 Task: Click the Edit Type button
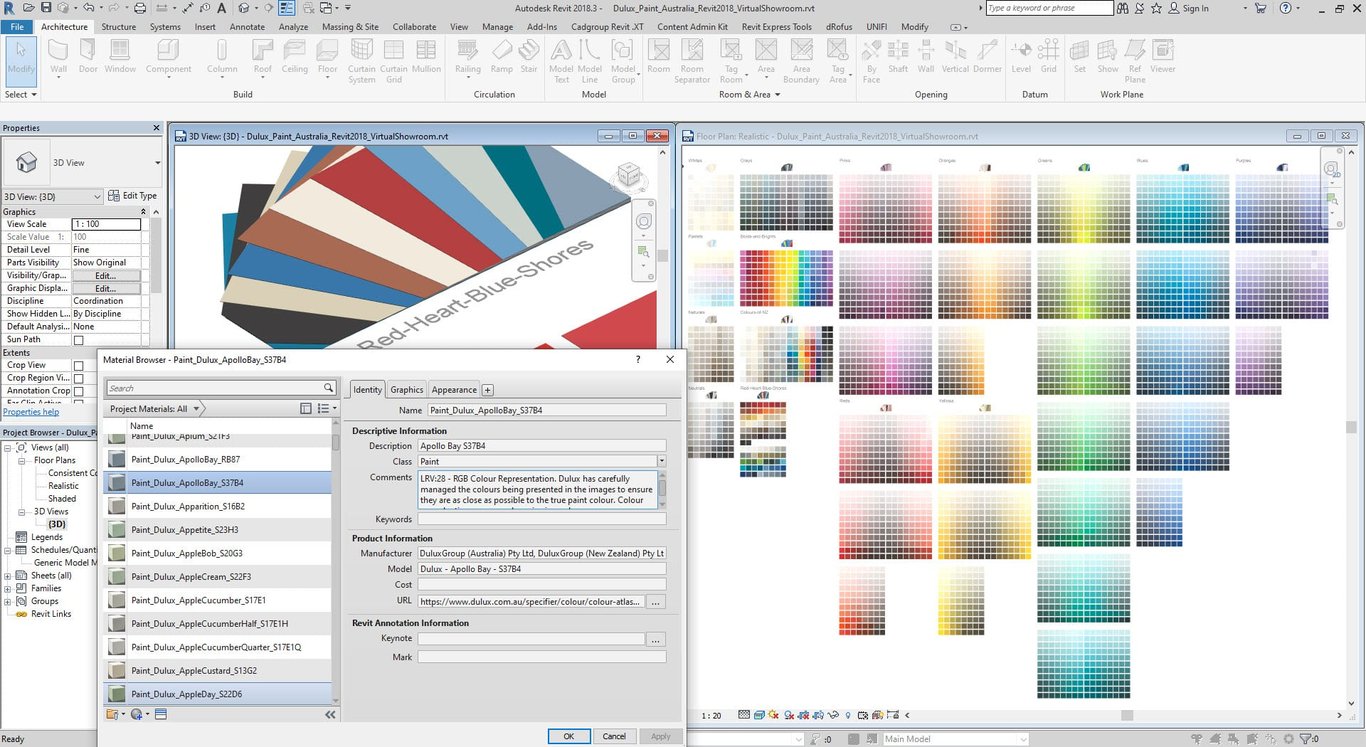click(134, 196)
